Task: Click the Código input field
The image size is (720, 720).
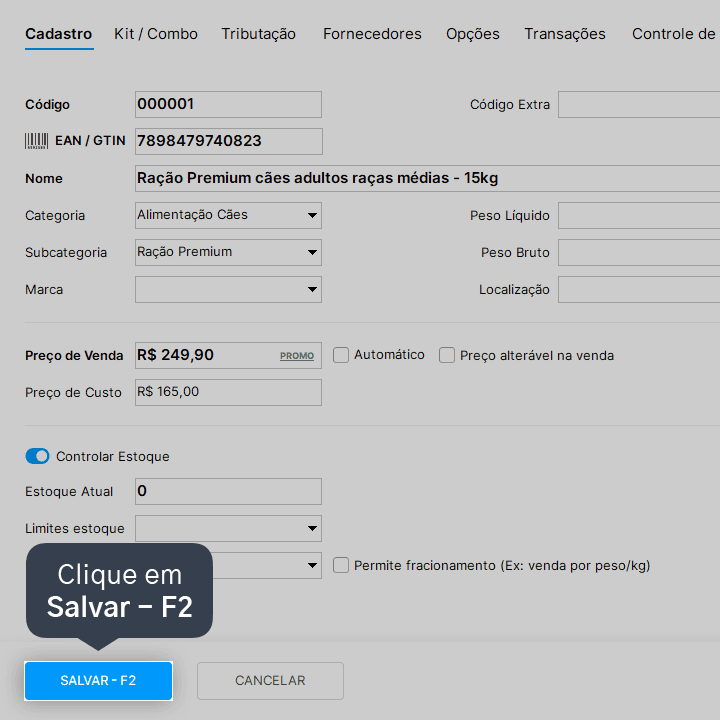Action: (x=228, y=104)
